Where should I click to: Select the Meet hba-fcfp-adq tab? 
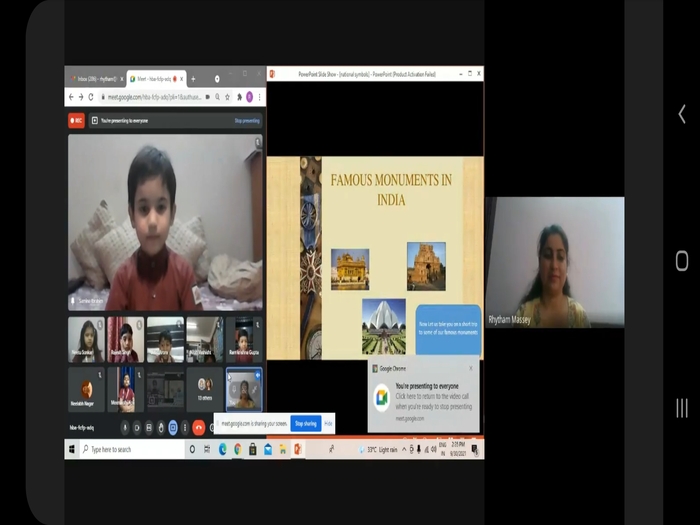(154, 79)
